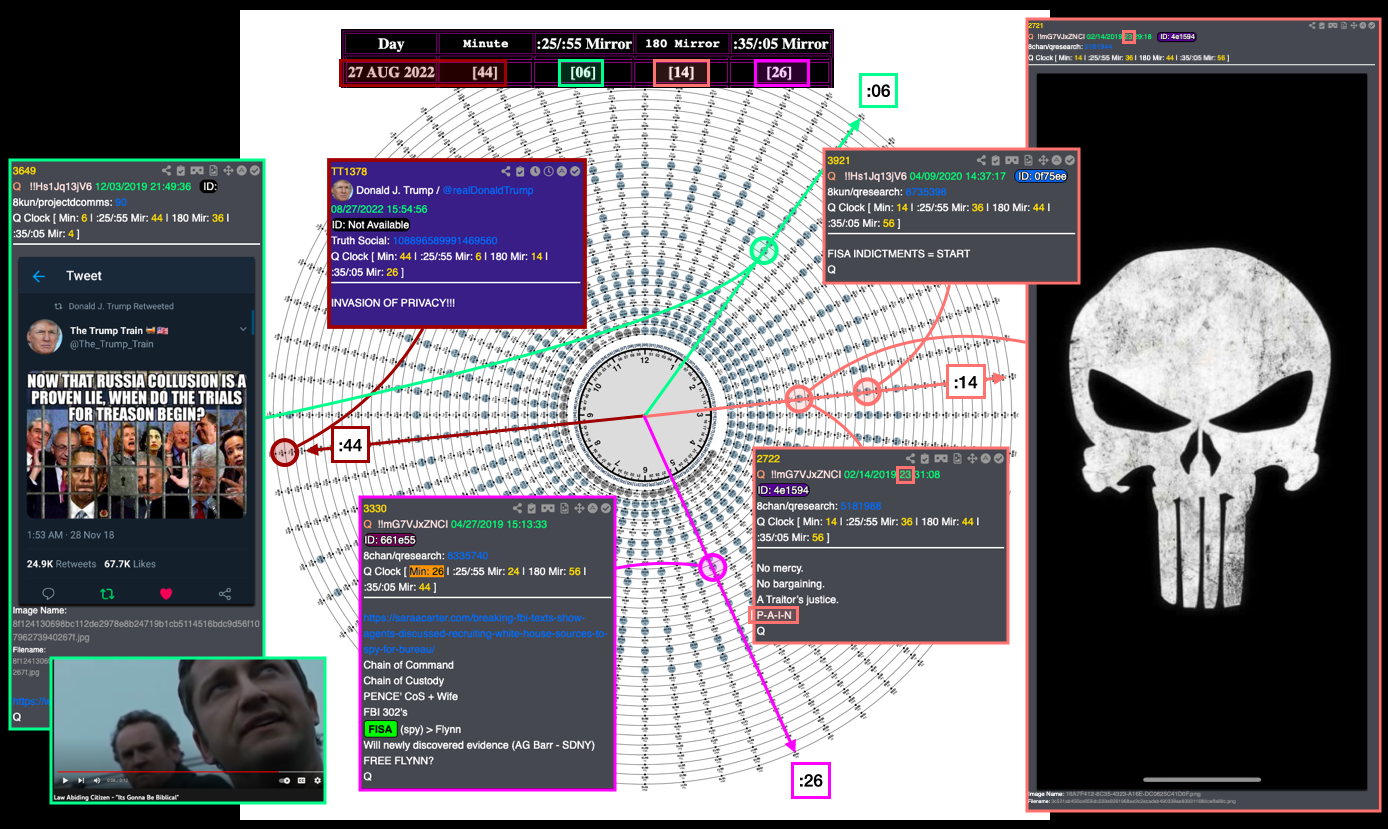
Task: Click share icon on post 2722
Action: pyautogui.click(x=910, y=459)
